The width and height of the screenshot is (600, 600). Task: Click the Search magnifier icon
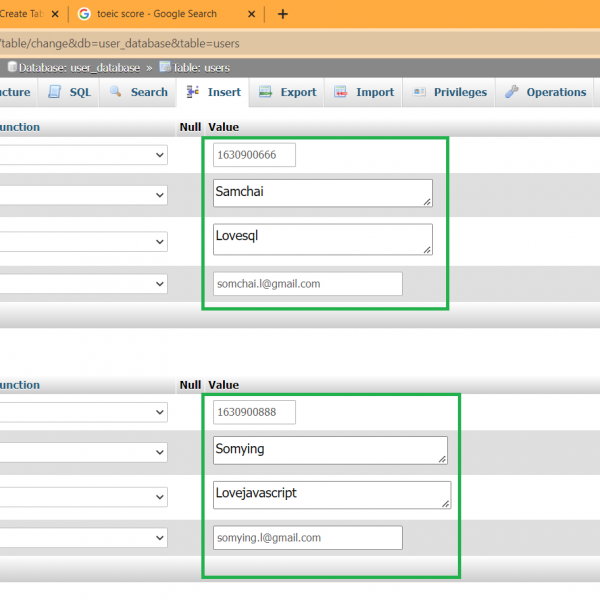pyautogui.click(x=115, y=92)
